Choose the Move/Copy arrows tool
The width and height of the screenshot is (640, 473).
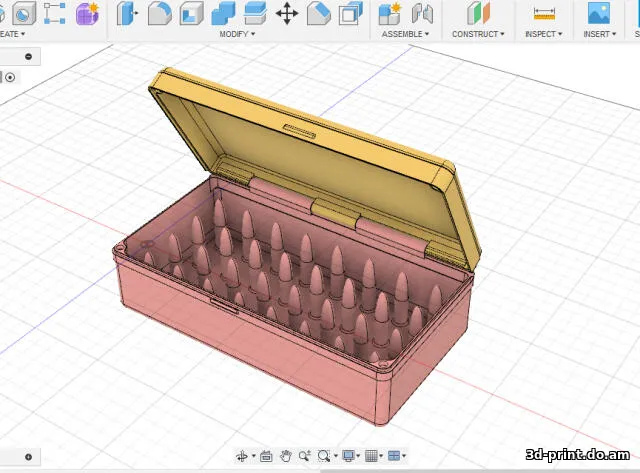click(287, 13)
